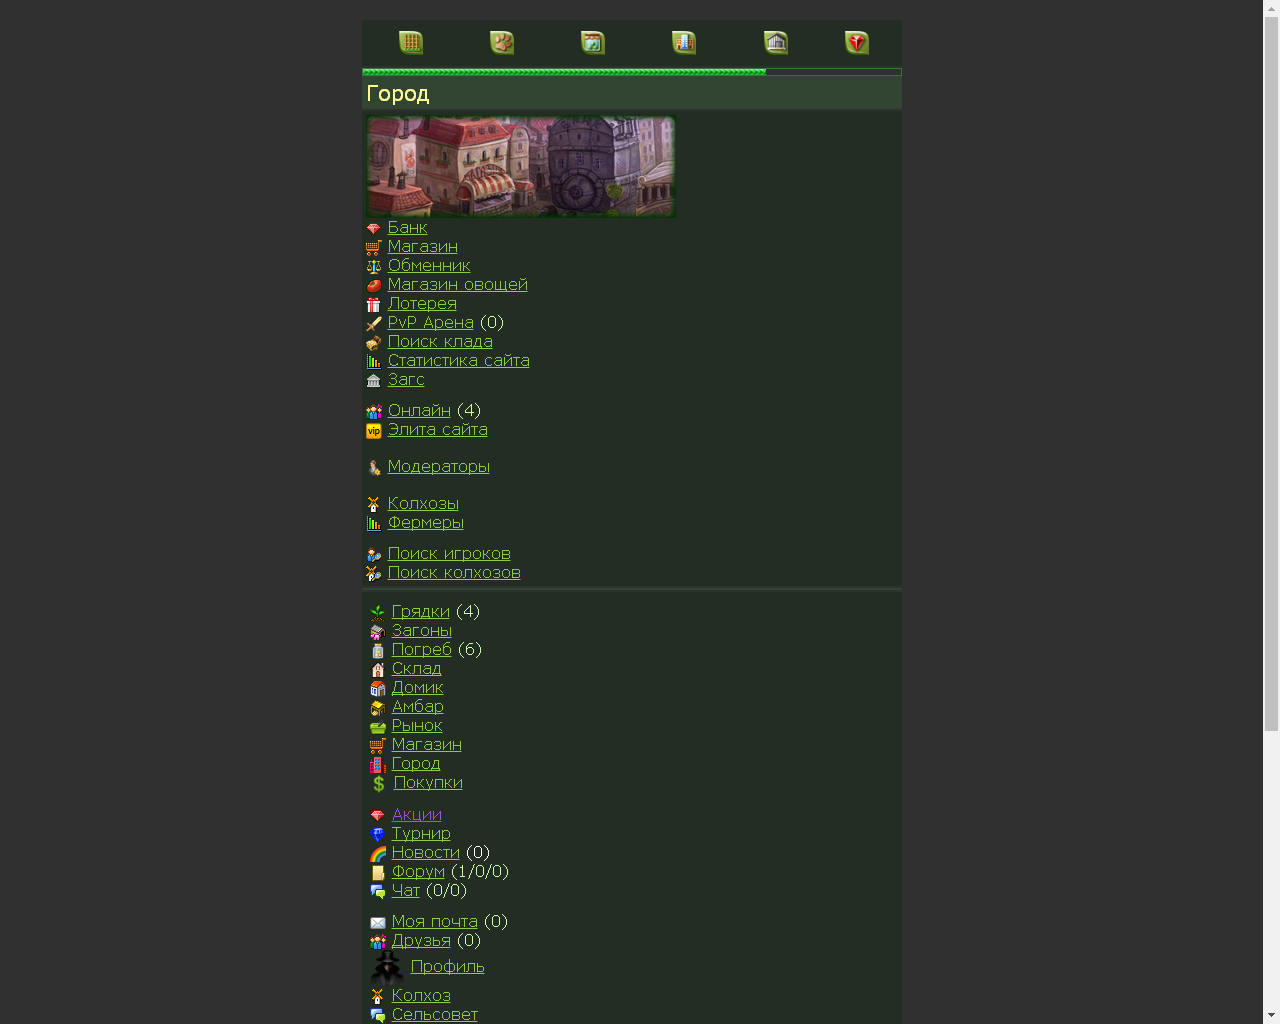Open Форум from the menu

coord(418,872)
